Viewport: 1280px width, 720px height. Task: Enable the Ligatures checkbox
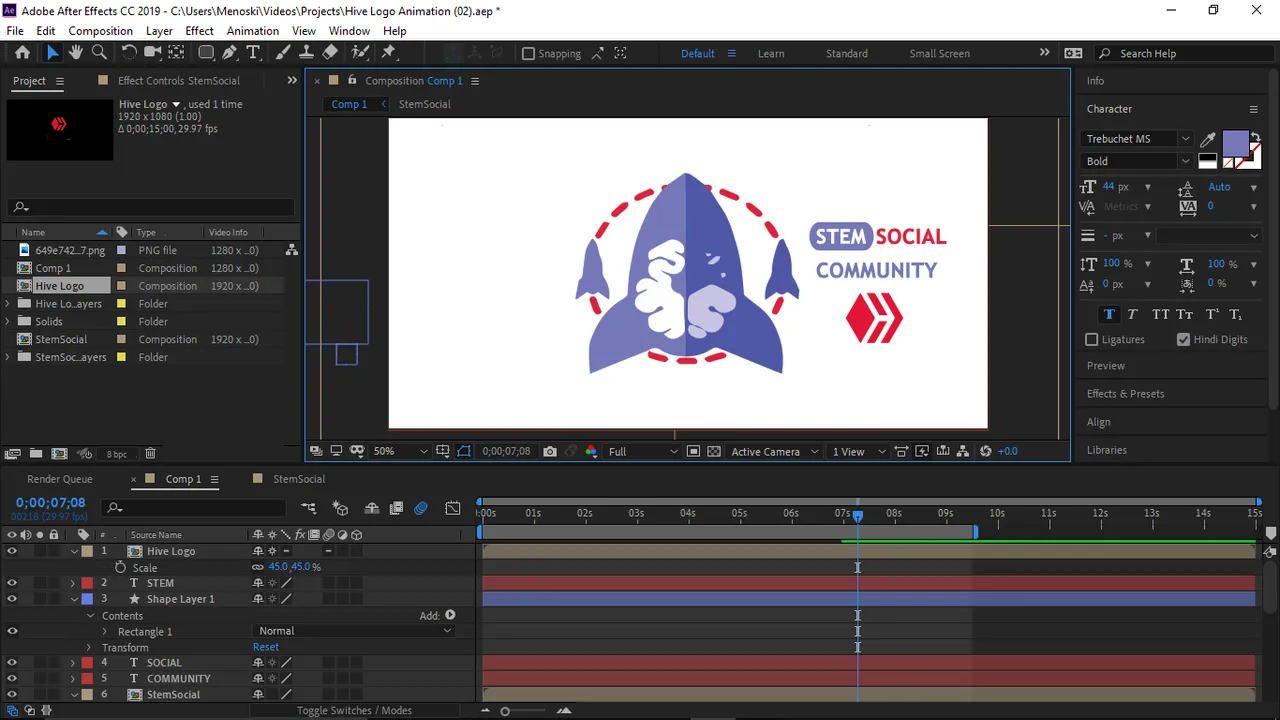(1091, 340)
